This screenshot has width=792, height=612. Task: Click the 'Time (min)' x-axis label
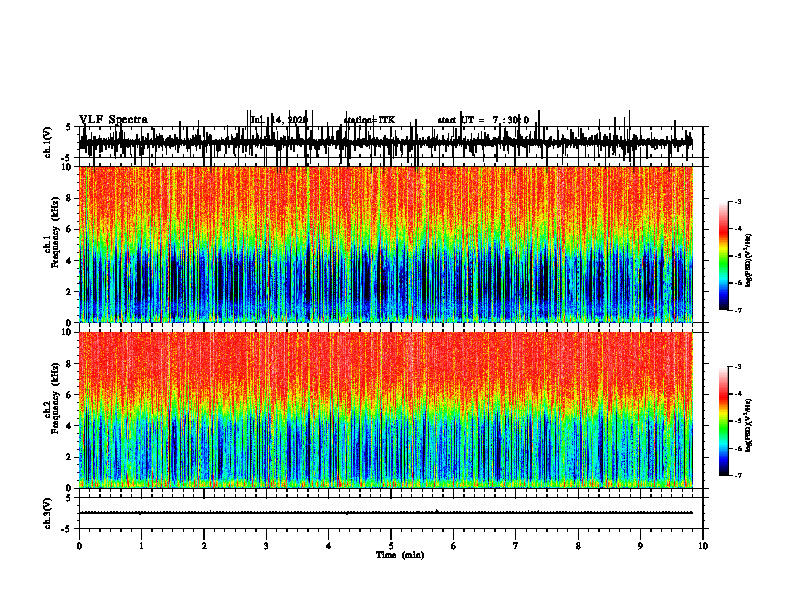coord(400,555)
